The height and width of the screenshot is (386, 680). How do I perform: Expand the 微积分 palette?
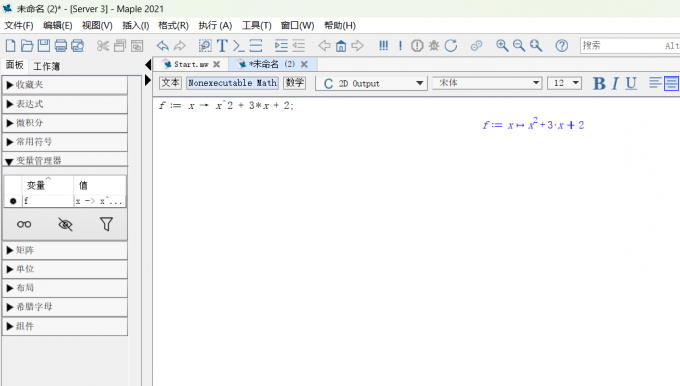pos(65,123)
